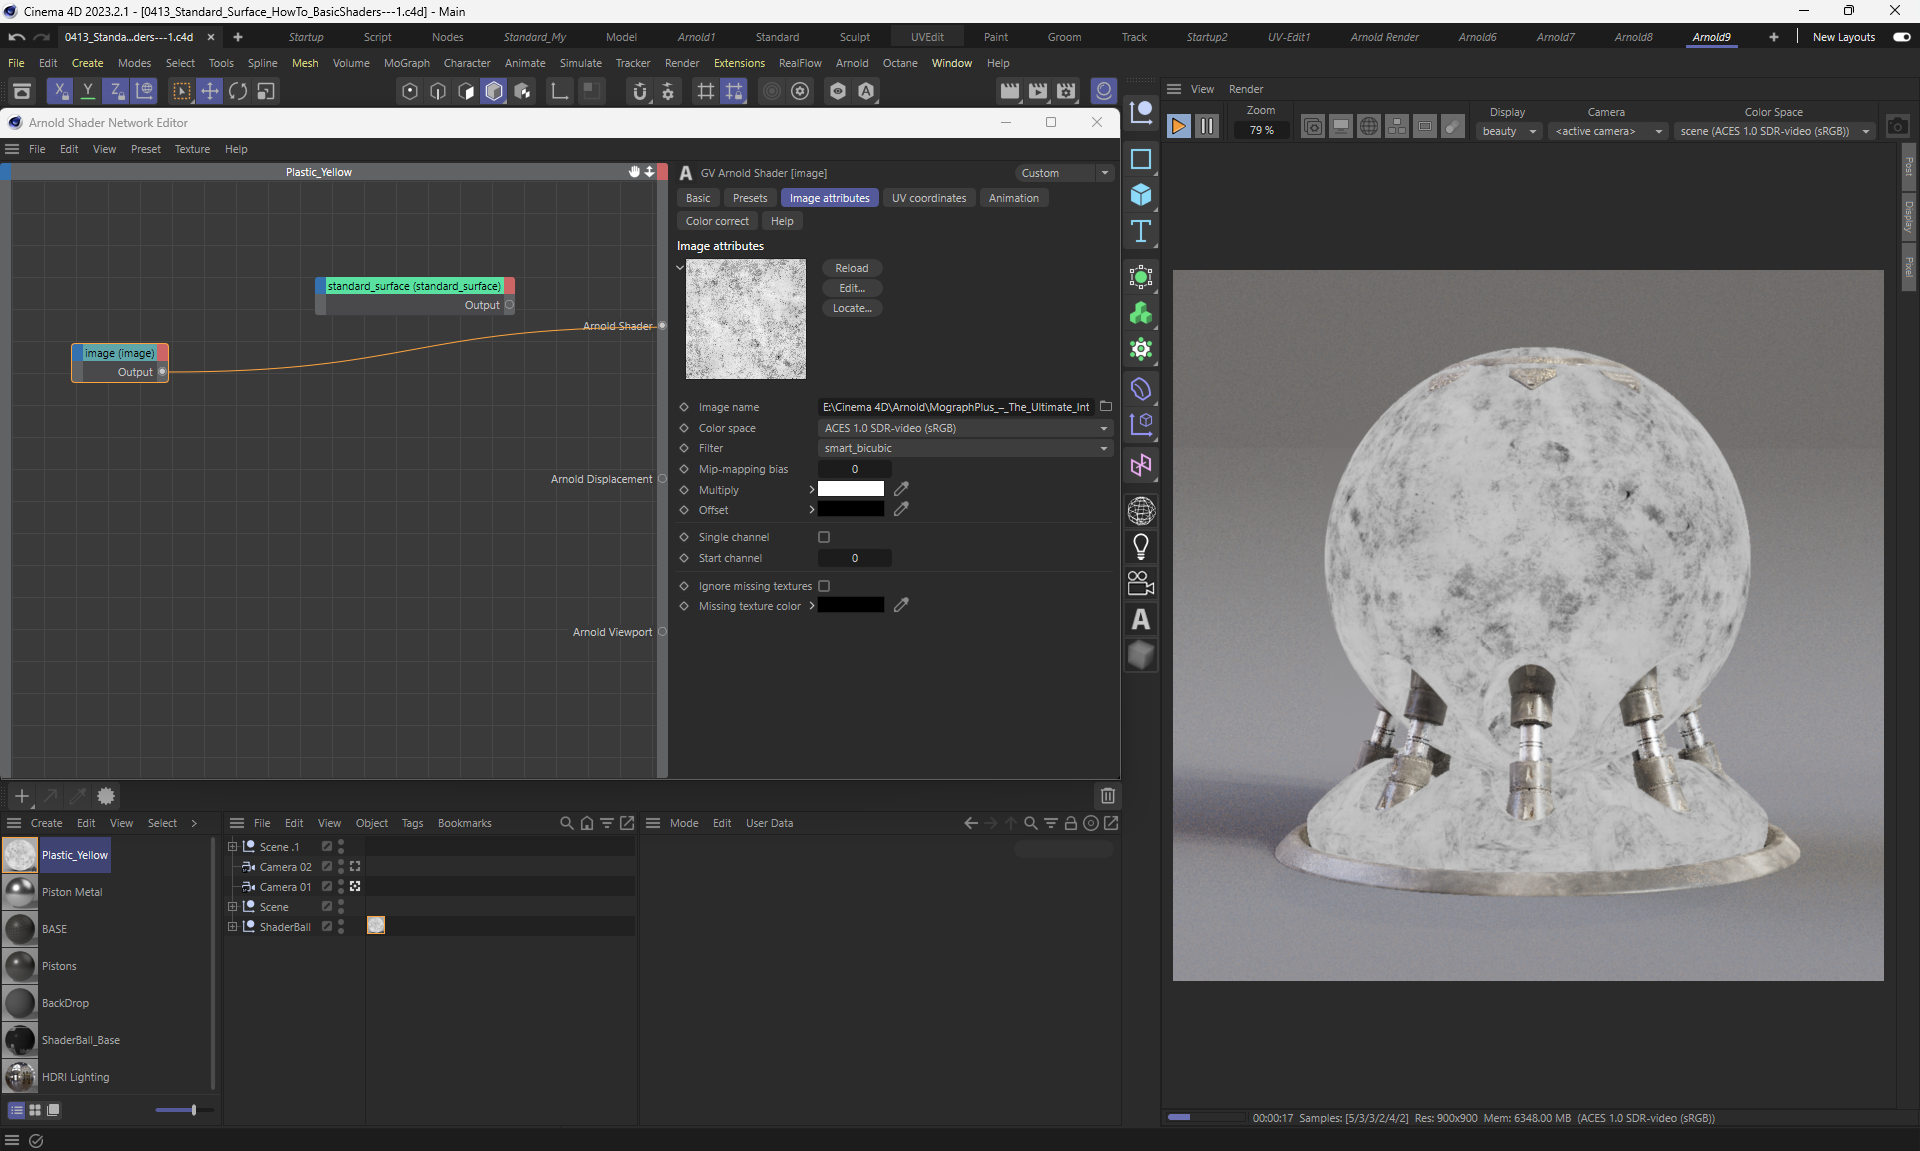Toggle the New Layouts switch
Viewport: 1920px width, 1151px height.
1901,37
